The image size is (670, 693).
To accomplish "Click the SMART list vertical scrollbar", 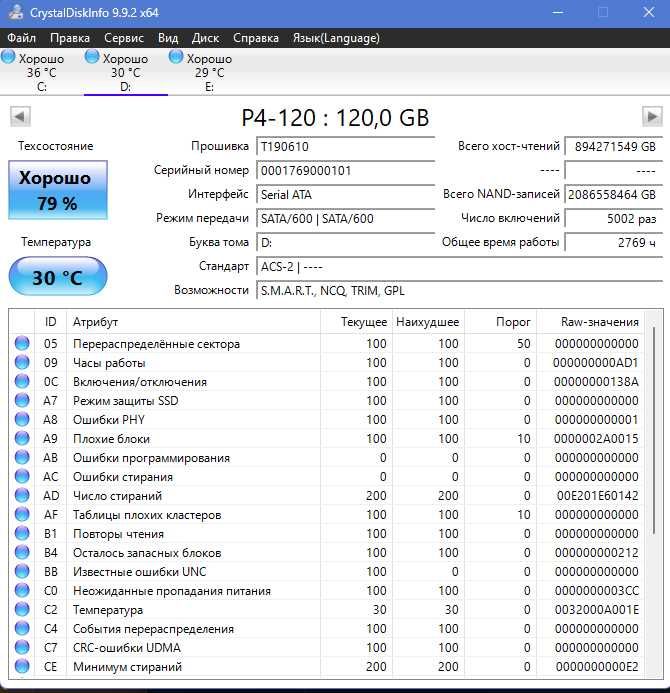I will [x=654, y=430].
